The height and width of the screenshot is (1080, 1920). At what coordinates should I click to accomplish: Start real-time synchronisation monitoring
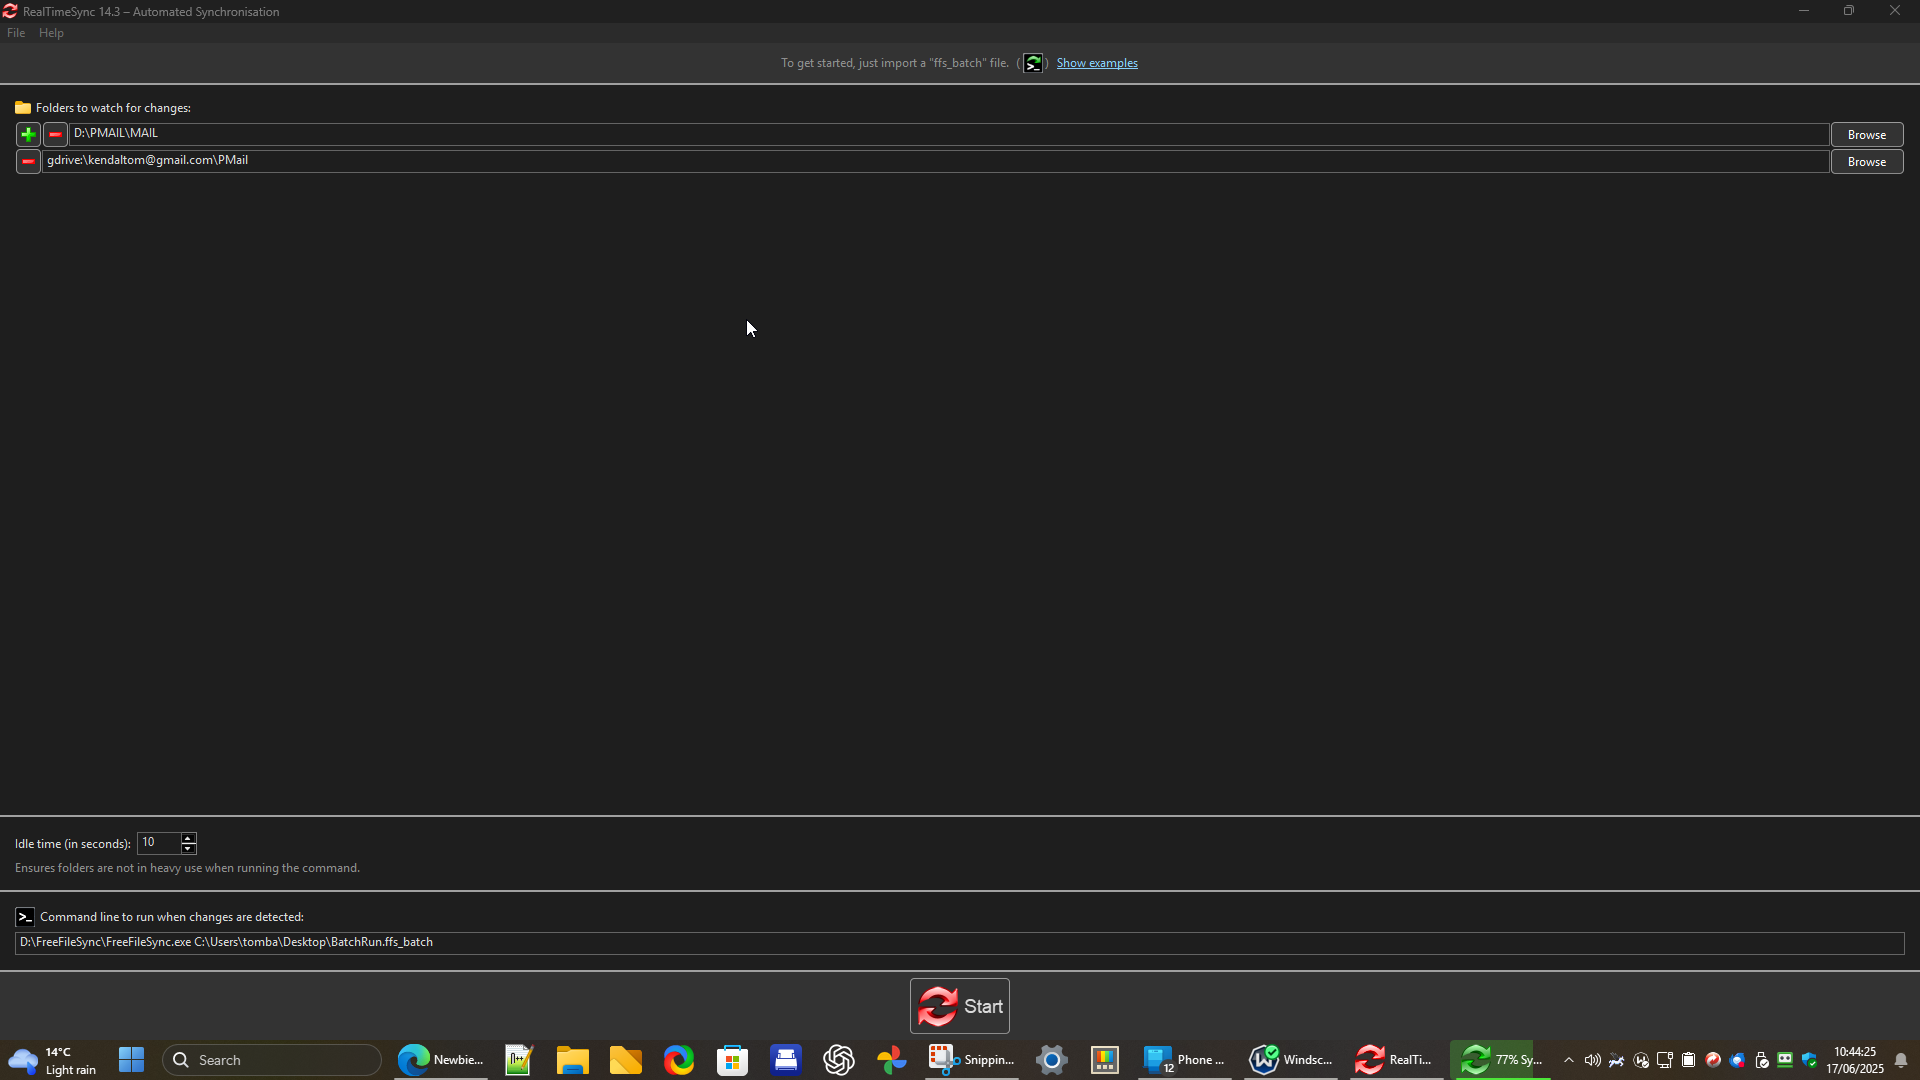tap(960, 1006)
